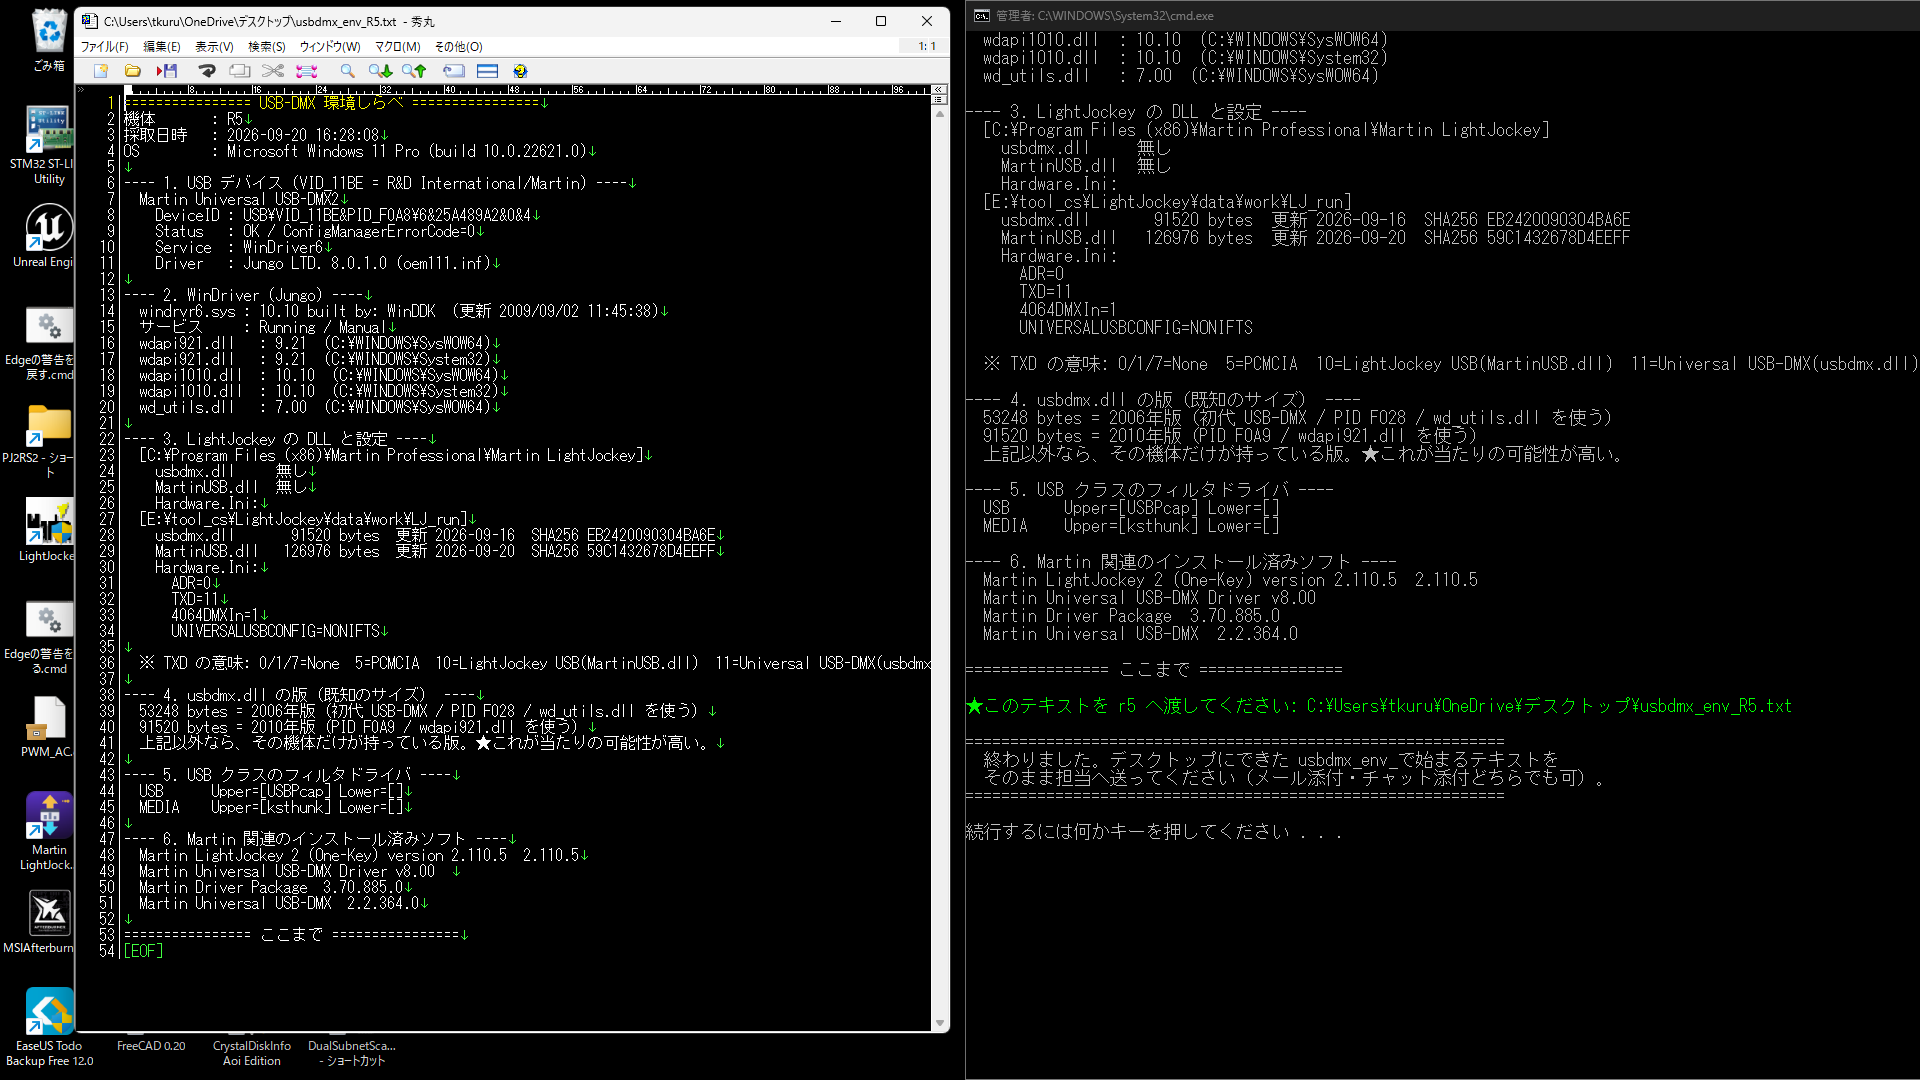This screenshot has width=1920, height=1080.
Task: Select the LightJockey desktop icon with yellow blocks
Action: pyautogui.click(x=48, y=530)
